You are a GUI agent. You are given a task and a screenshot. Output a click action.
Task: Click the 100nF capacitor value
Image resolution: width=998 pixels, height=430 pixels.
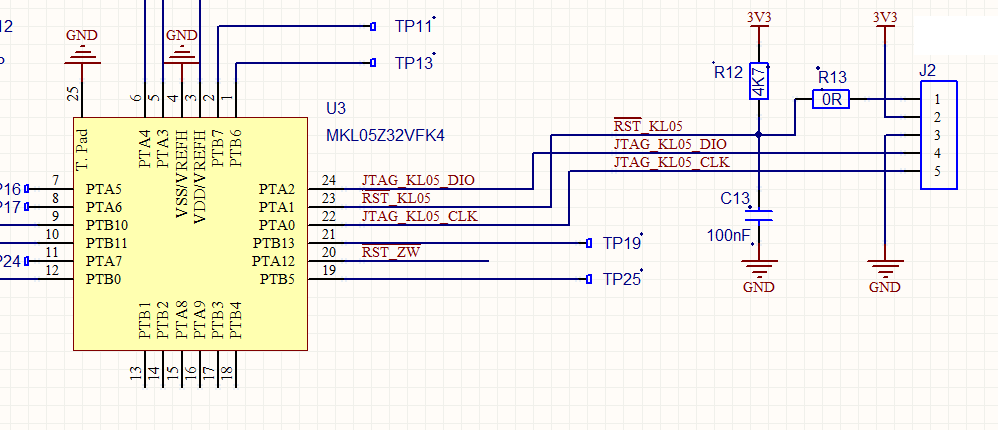tap(728, 236)
